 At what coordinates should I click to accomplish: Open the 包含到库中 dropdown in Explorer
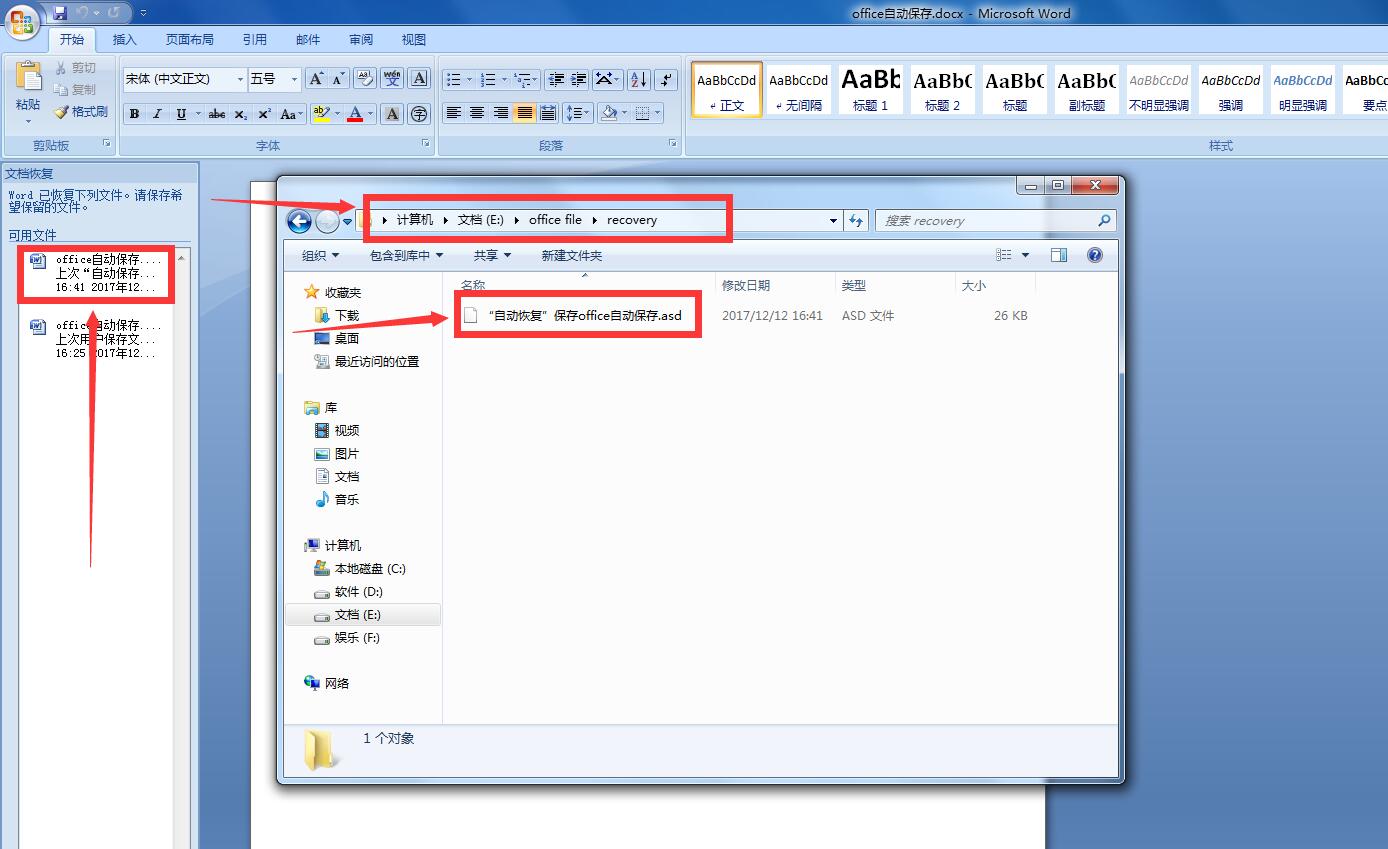tap(406, 255)
